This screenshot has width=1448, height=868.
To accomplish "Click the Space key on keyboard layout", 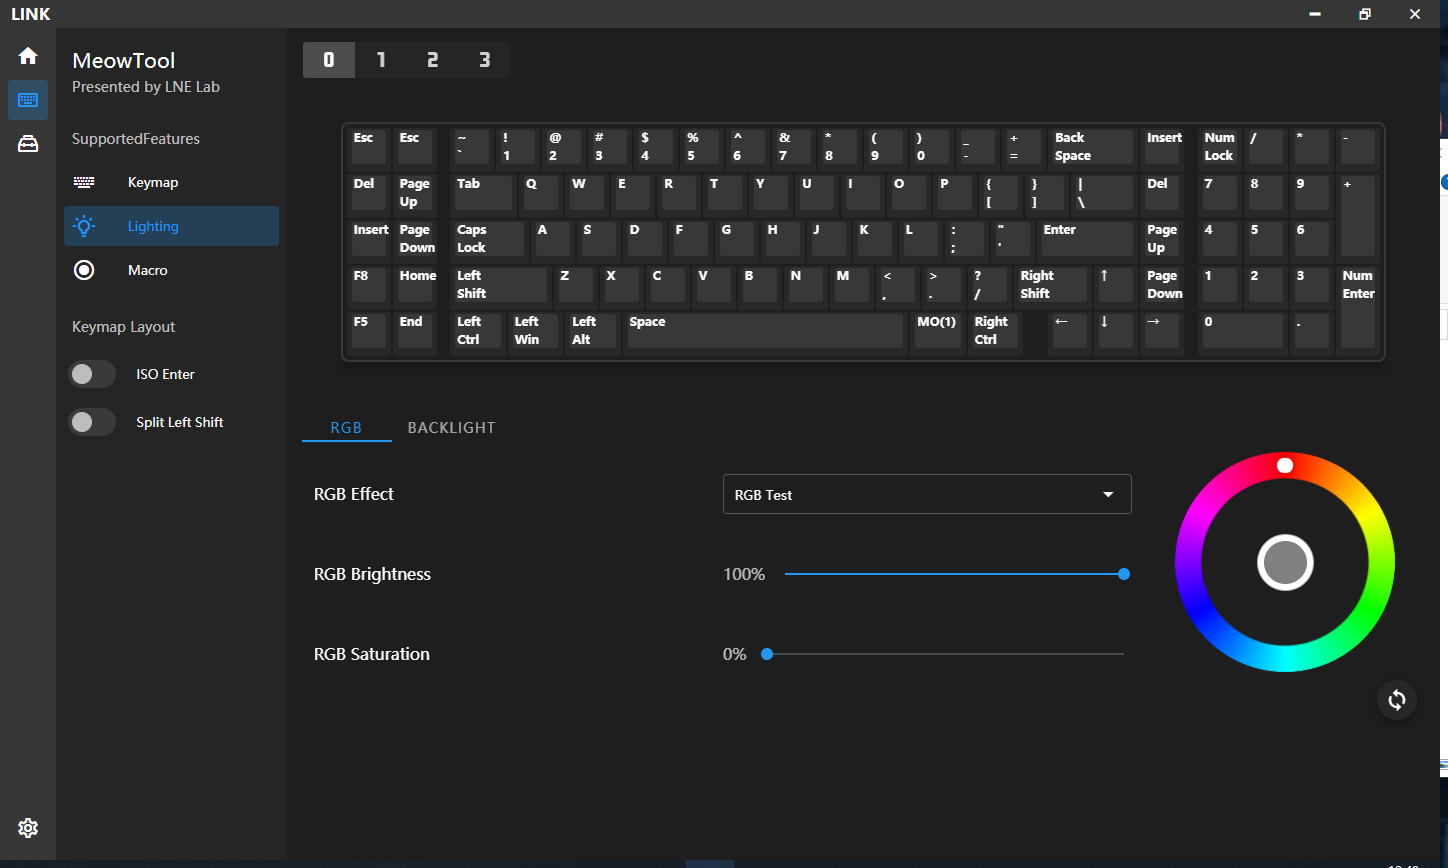I will point(764,331).
